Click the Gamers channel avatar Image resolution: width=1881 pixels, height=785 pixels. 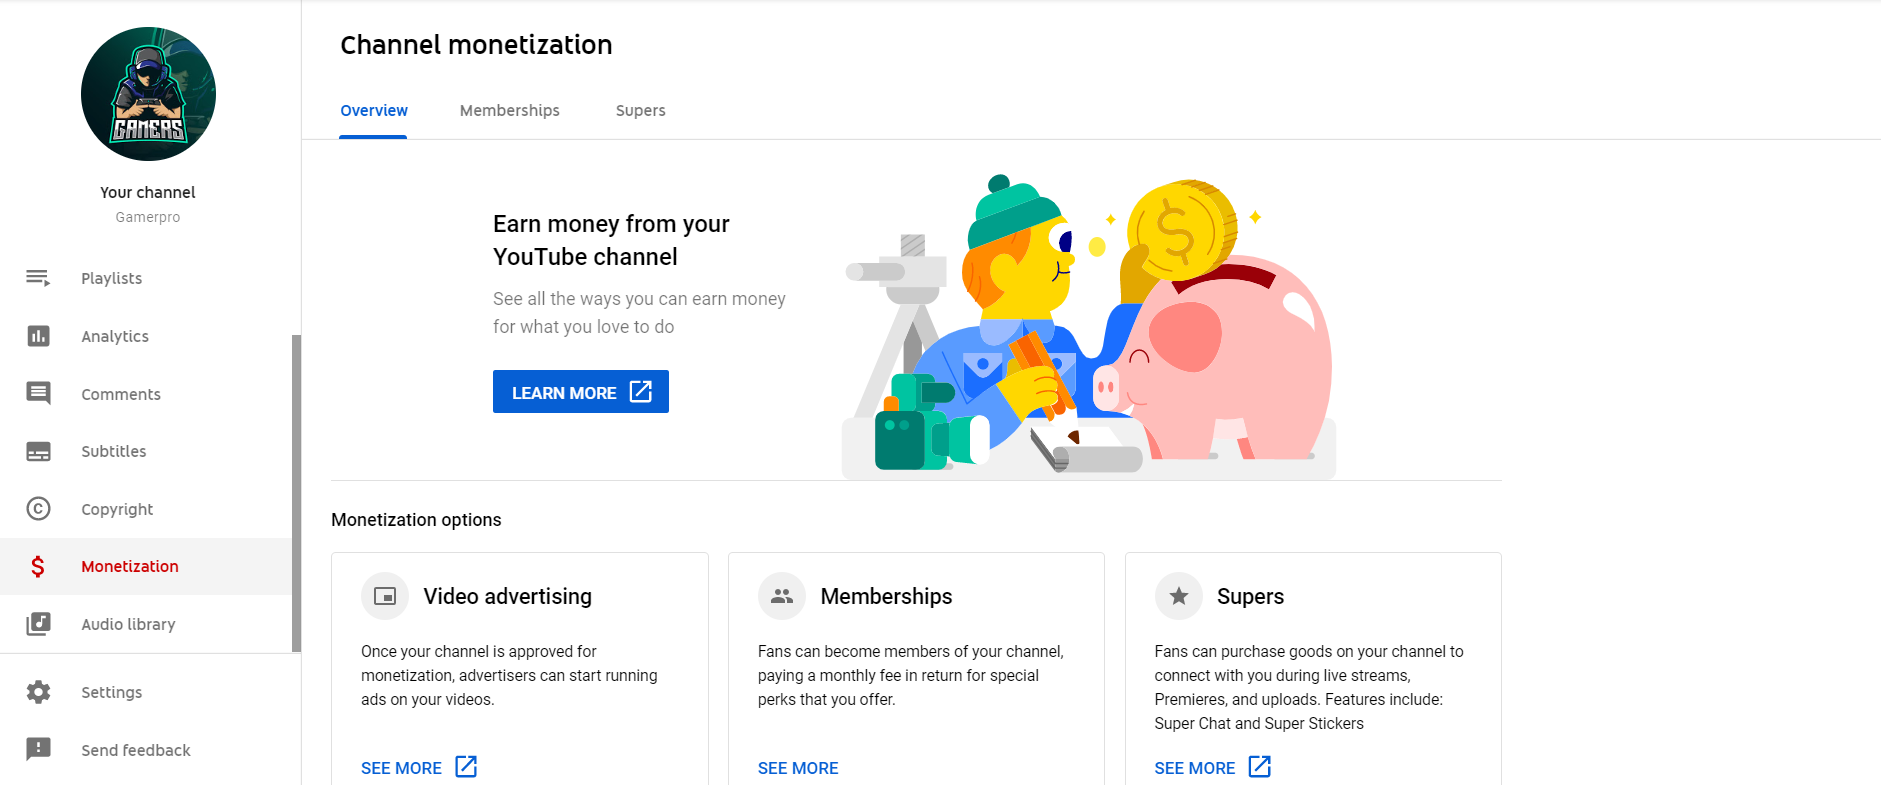point(148,94)
